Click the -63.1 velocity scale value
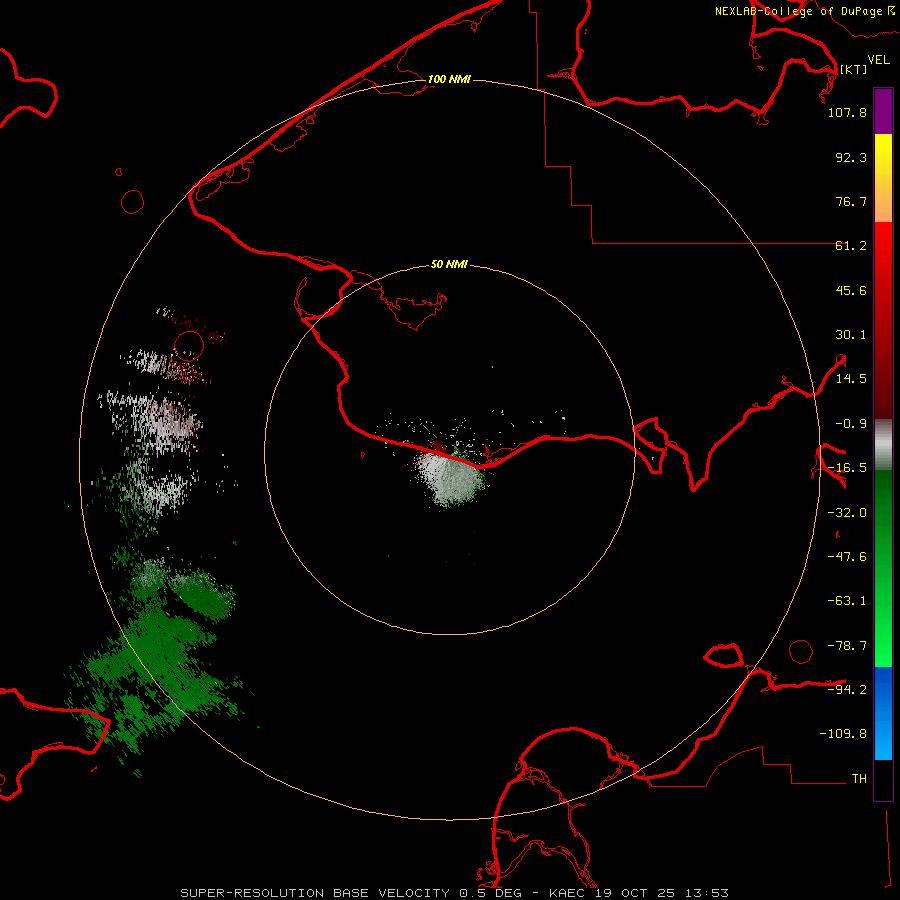900x900 pixels. point(847,601)
